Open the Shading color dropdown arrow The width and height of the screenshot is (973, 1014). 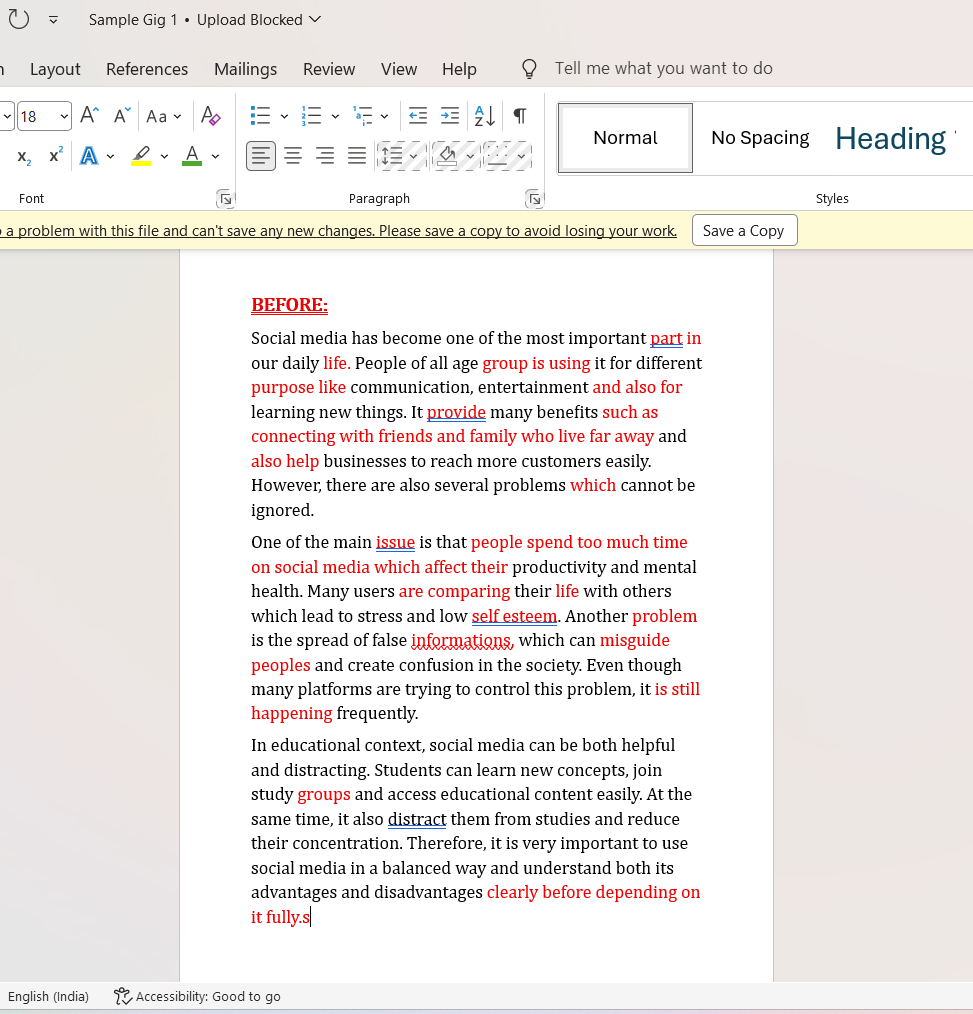pyautogui.click(x=470, y=156)
